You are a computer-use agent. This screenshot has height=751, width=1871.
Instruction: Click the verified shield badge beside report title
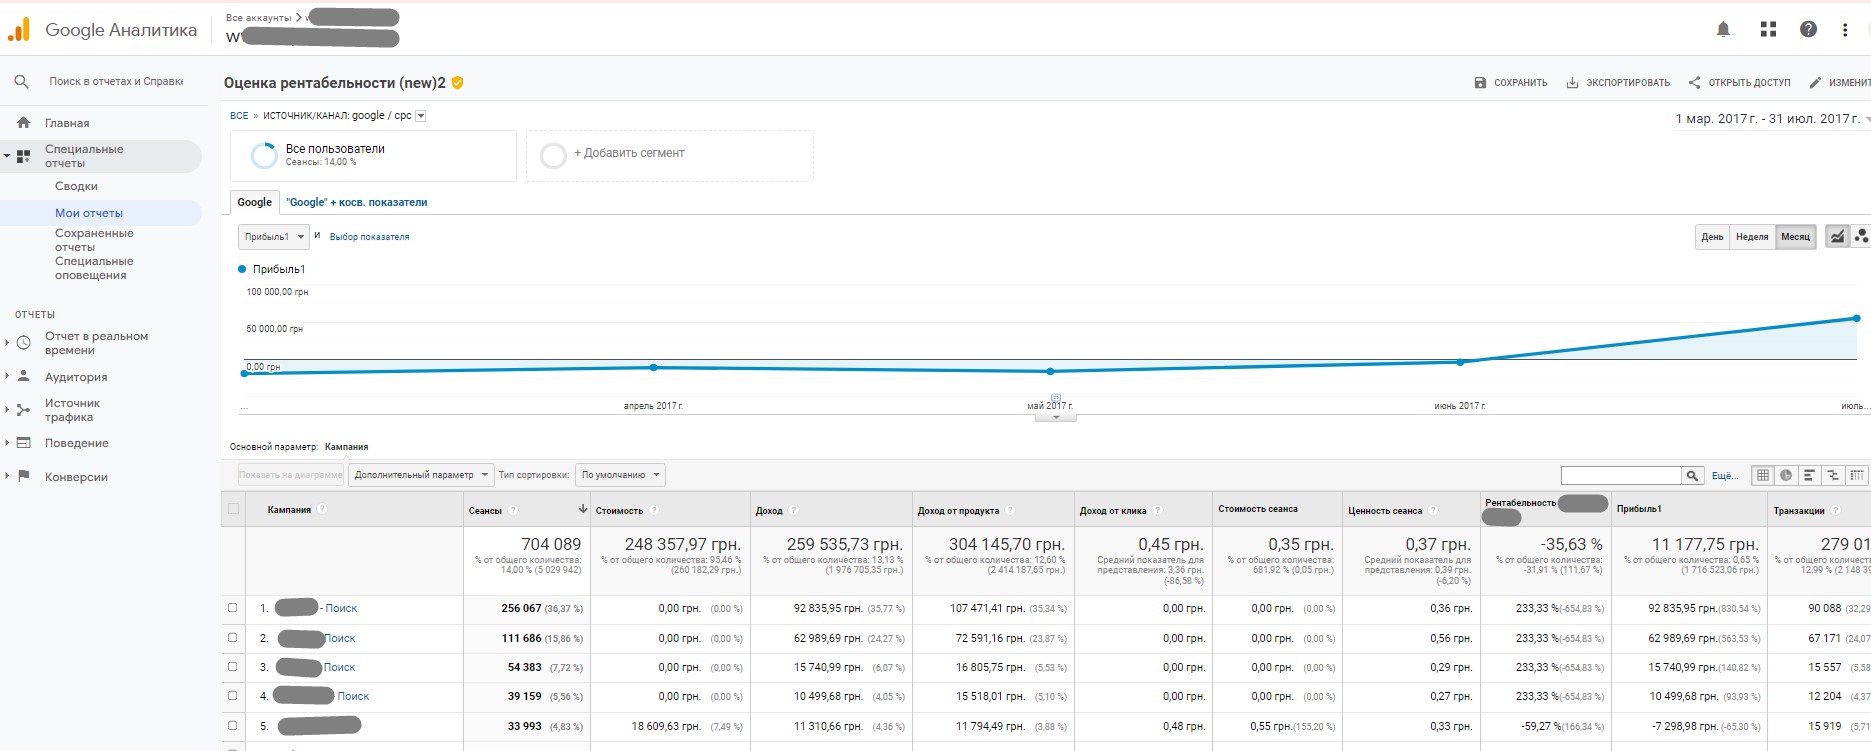(x=457, y=83)
